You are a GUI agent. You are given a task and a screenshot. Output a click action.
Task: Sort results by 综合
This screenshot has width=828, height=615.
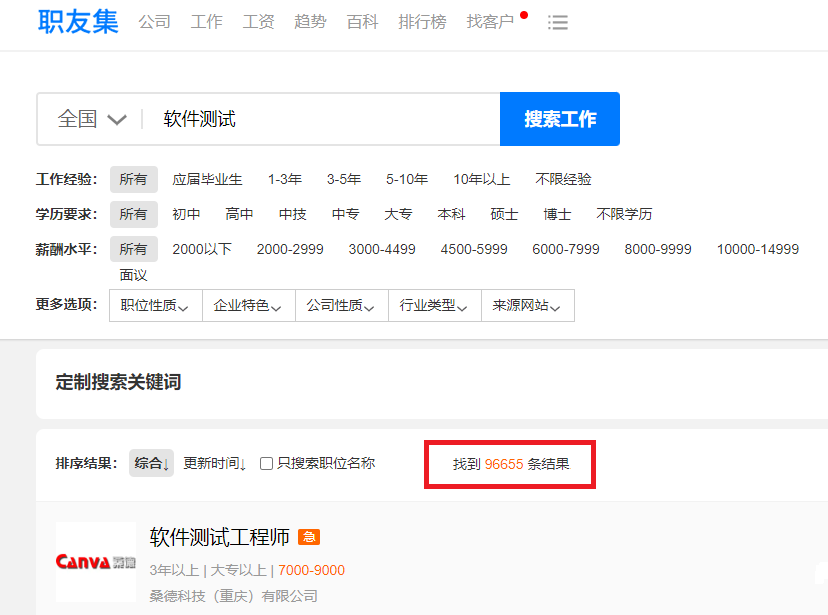152,463
